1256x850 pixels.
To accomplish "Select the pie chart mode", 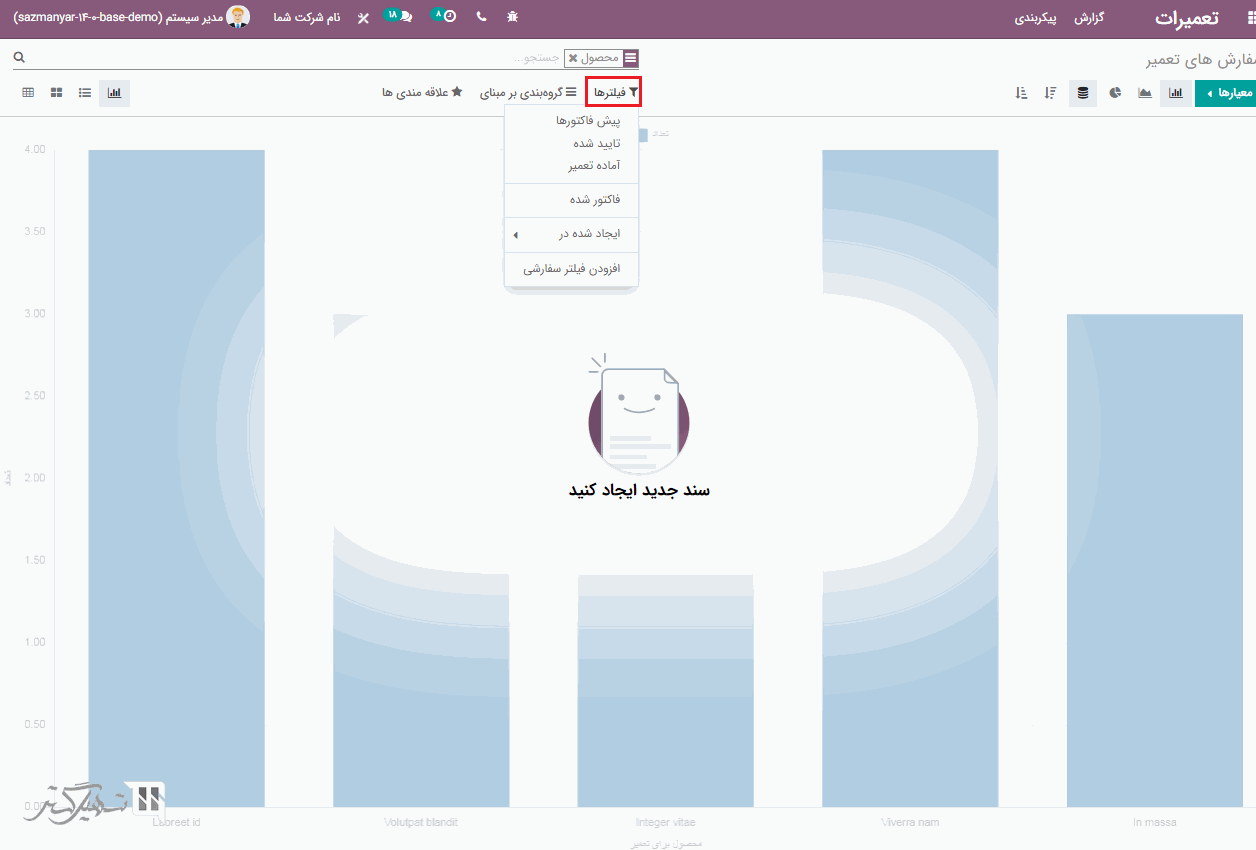I will [x=1115, y=93].
